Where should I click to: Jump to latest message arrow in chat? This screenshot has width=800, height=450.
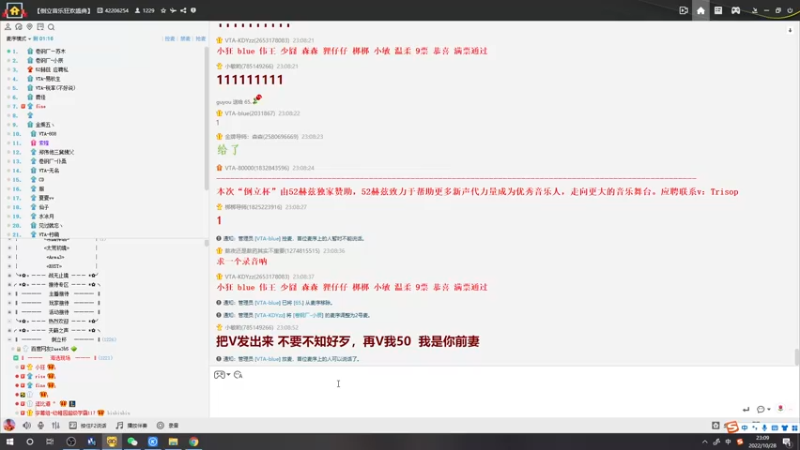click(x=790, y=30)
